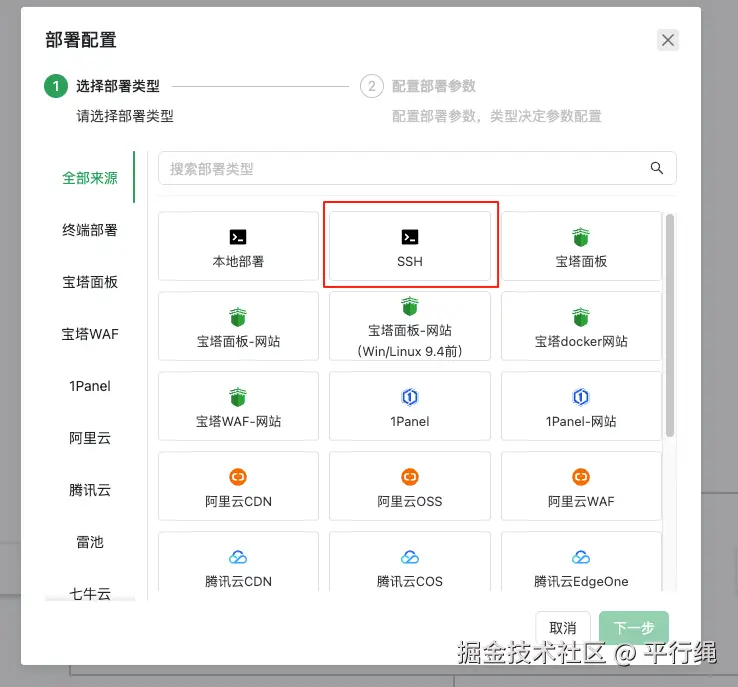The width and height of the screenshot is (738, 687).
Task: Click step 2 circle 配置部署参数
Action: (x=372, y=86)
